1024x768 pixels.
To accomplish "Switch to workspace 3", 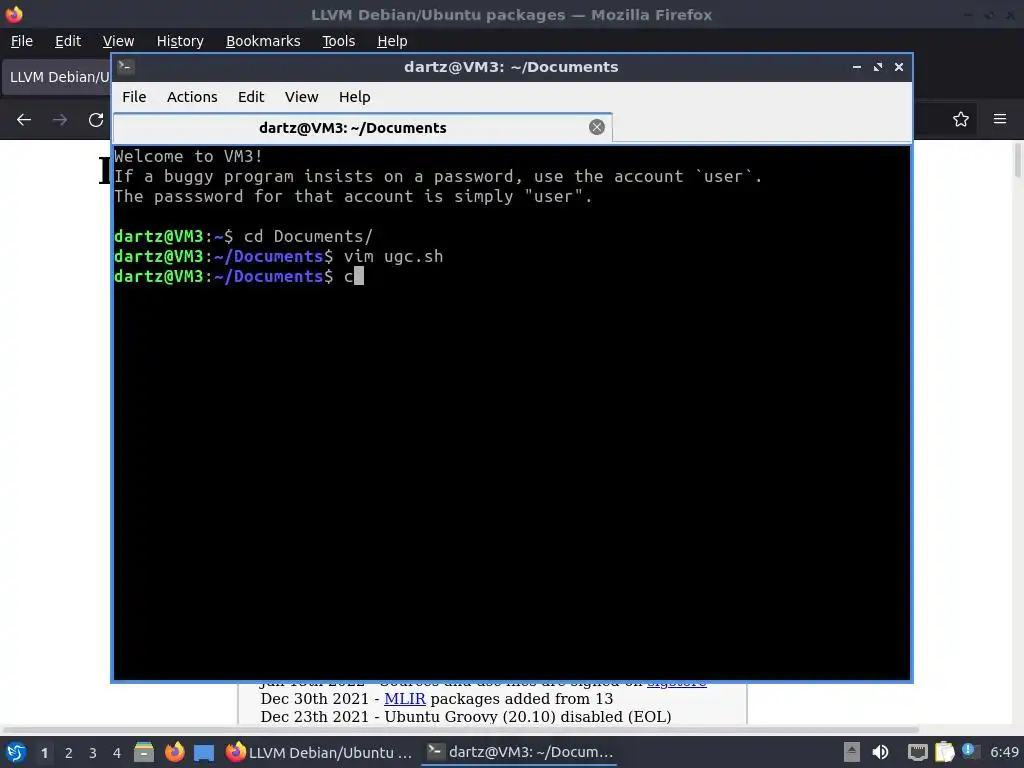I will coord(93,753).
